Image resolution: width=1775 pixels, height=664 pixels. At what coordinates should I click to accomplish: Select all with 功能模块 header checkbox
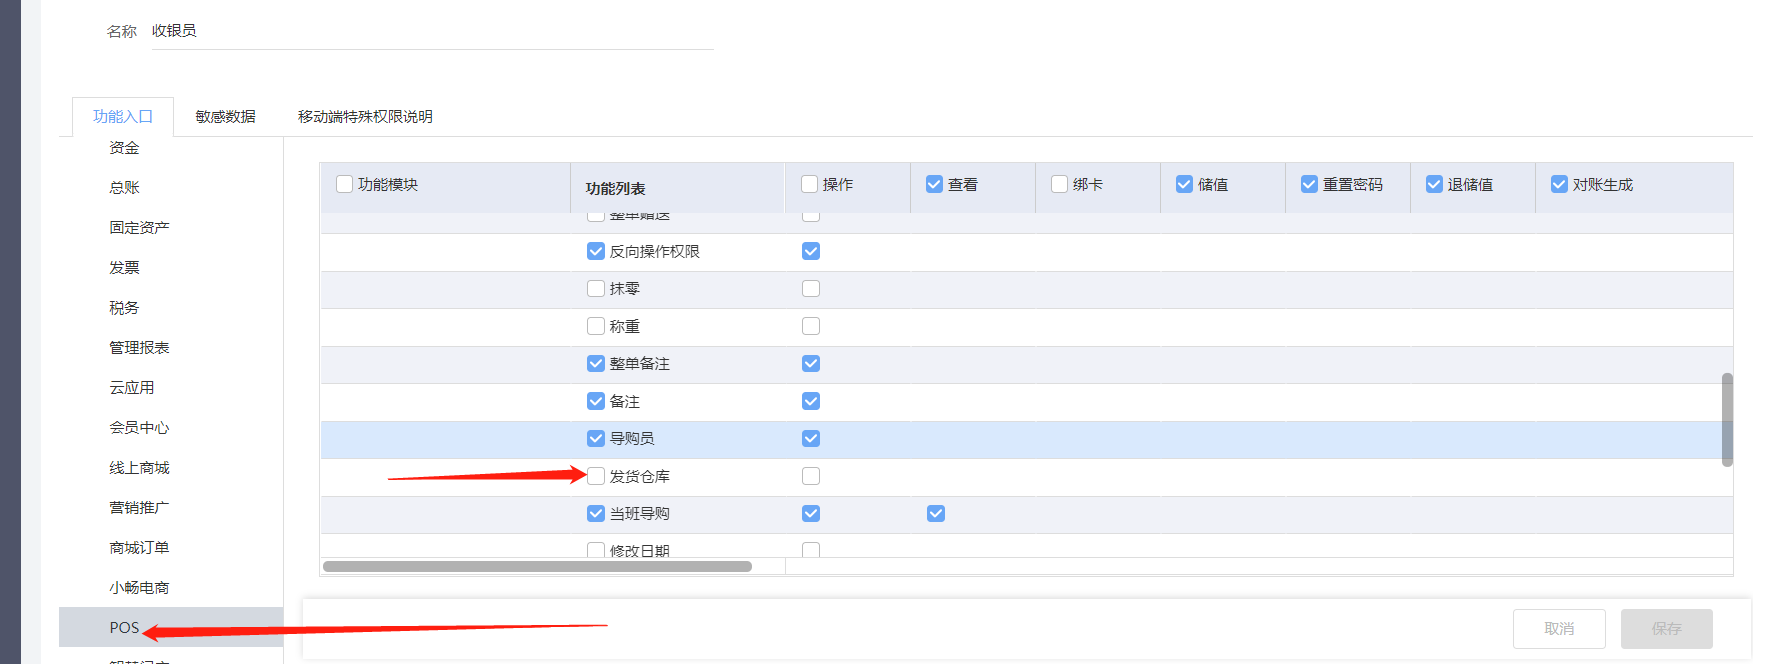(x=345, y=184)
